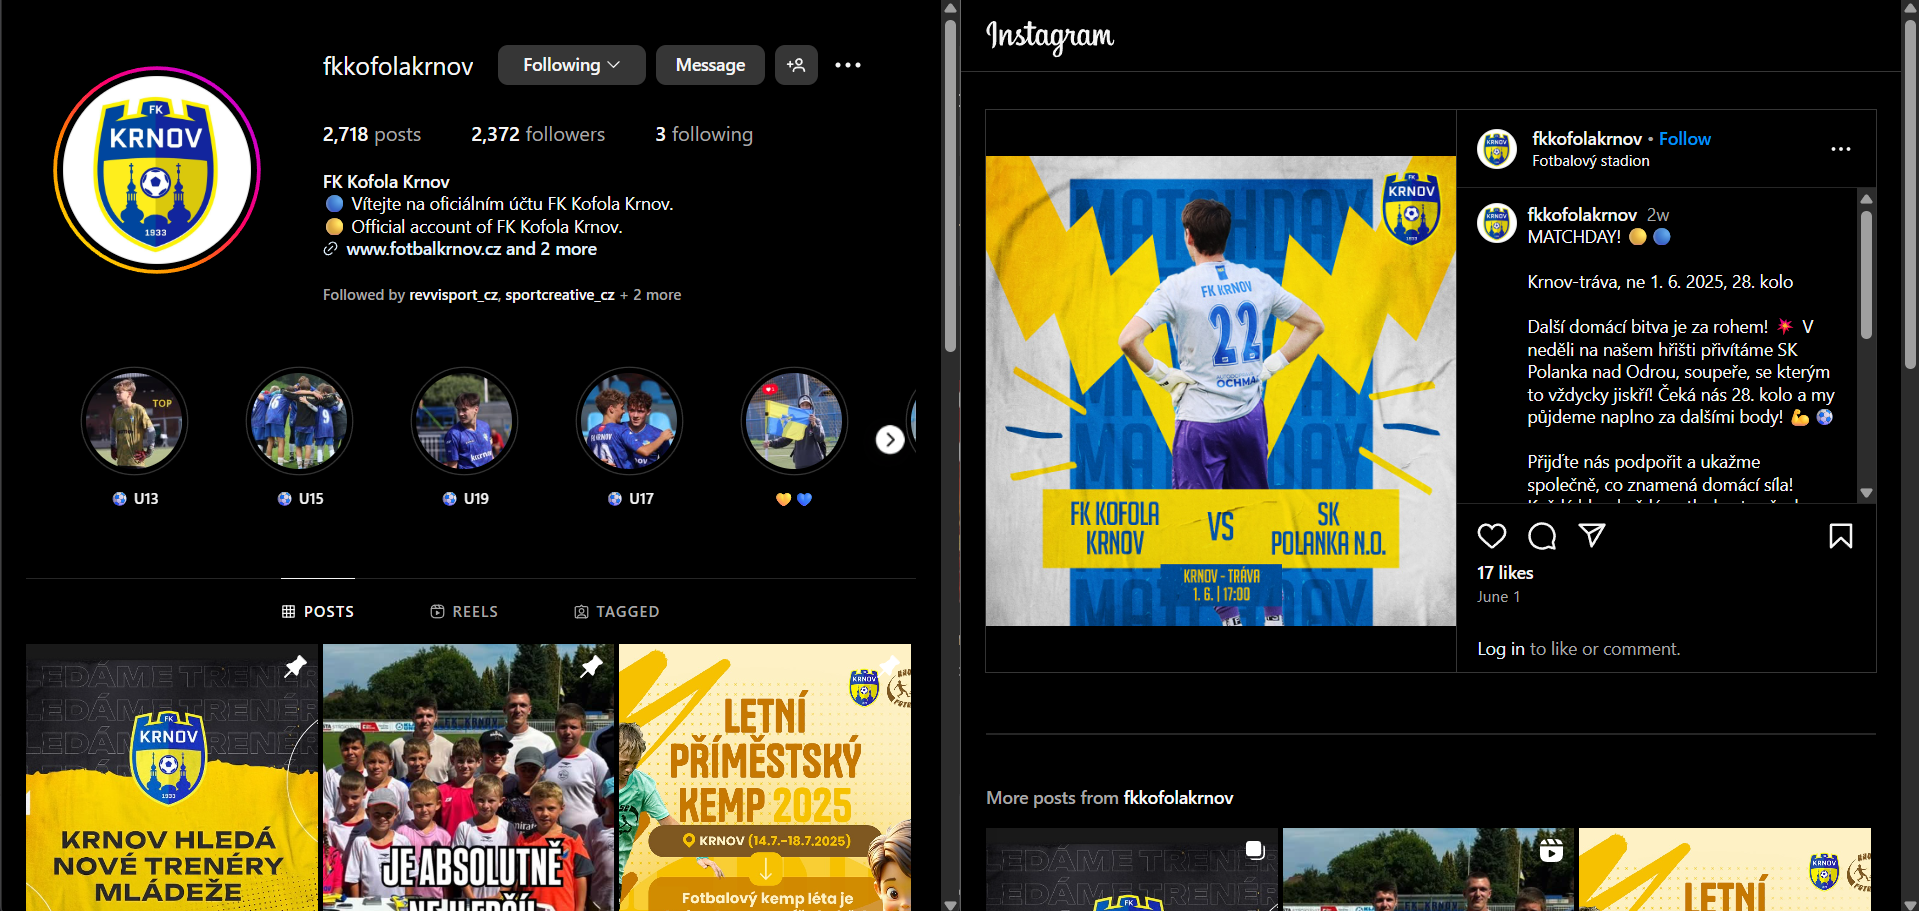The width and height of the screenshot is (1919, 911).
Task: Open revvisport_cz follower profile link
Action: tap(453, 295)
